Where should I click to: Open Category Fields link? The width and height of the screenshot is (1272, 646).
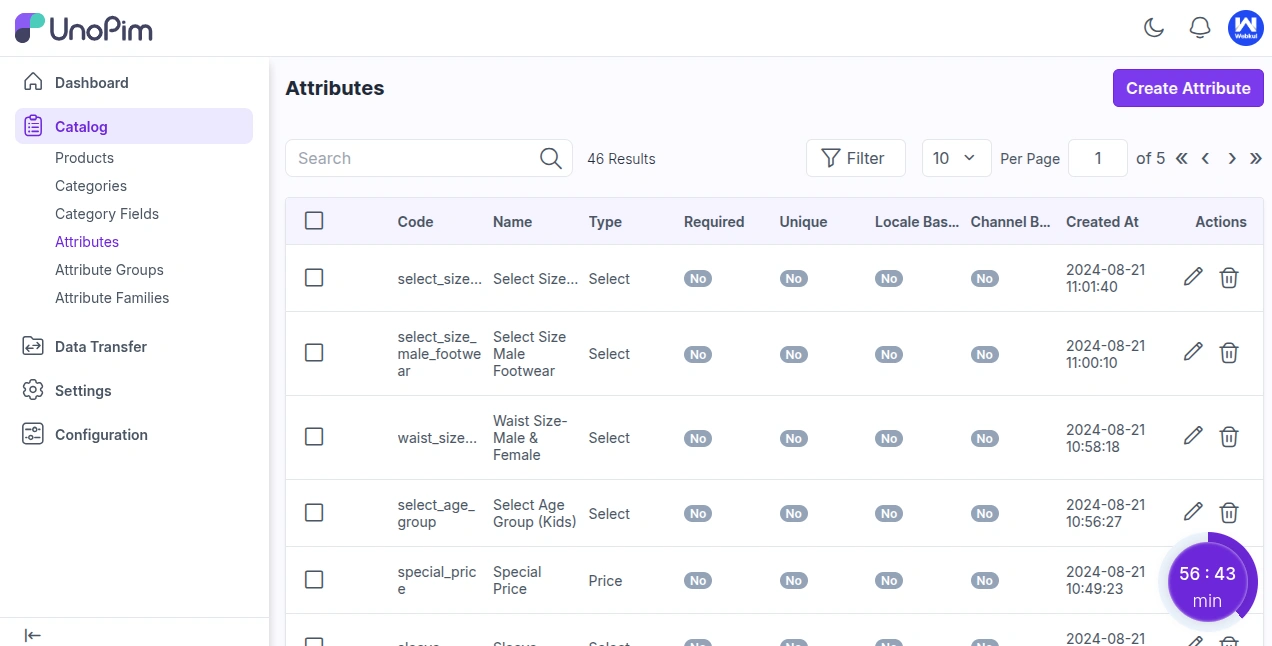pyautogui.click(x=107, y=214)
